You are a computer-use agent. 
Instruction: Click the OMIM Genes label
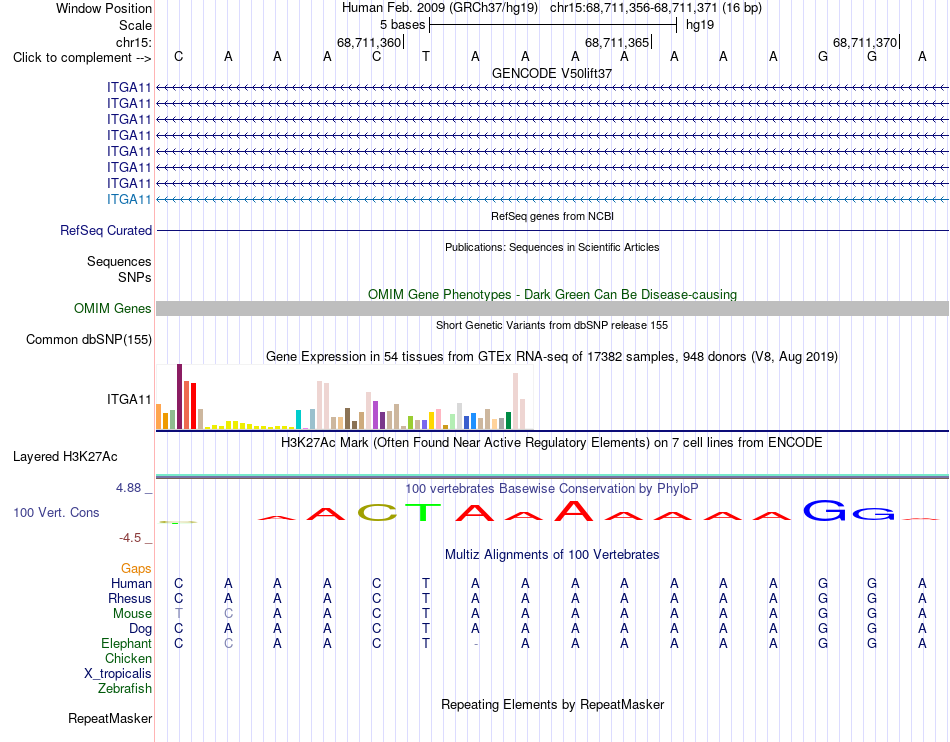(113, 308)
